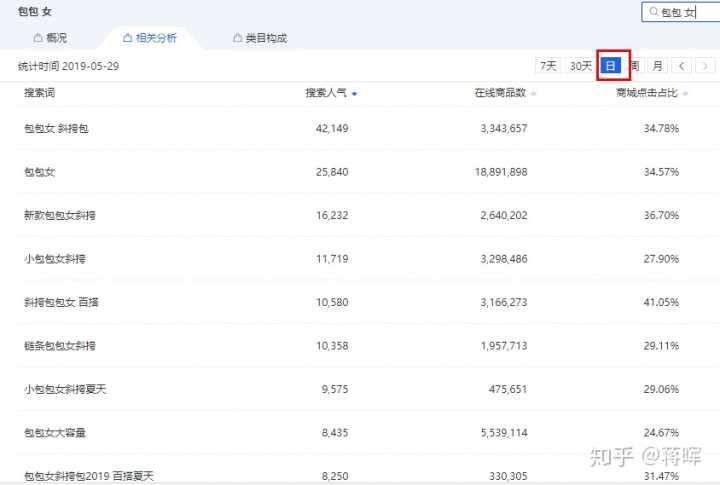The image size is (720, 485).
Task: Select the 30天 time range
Action: point(580,66)
